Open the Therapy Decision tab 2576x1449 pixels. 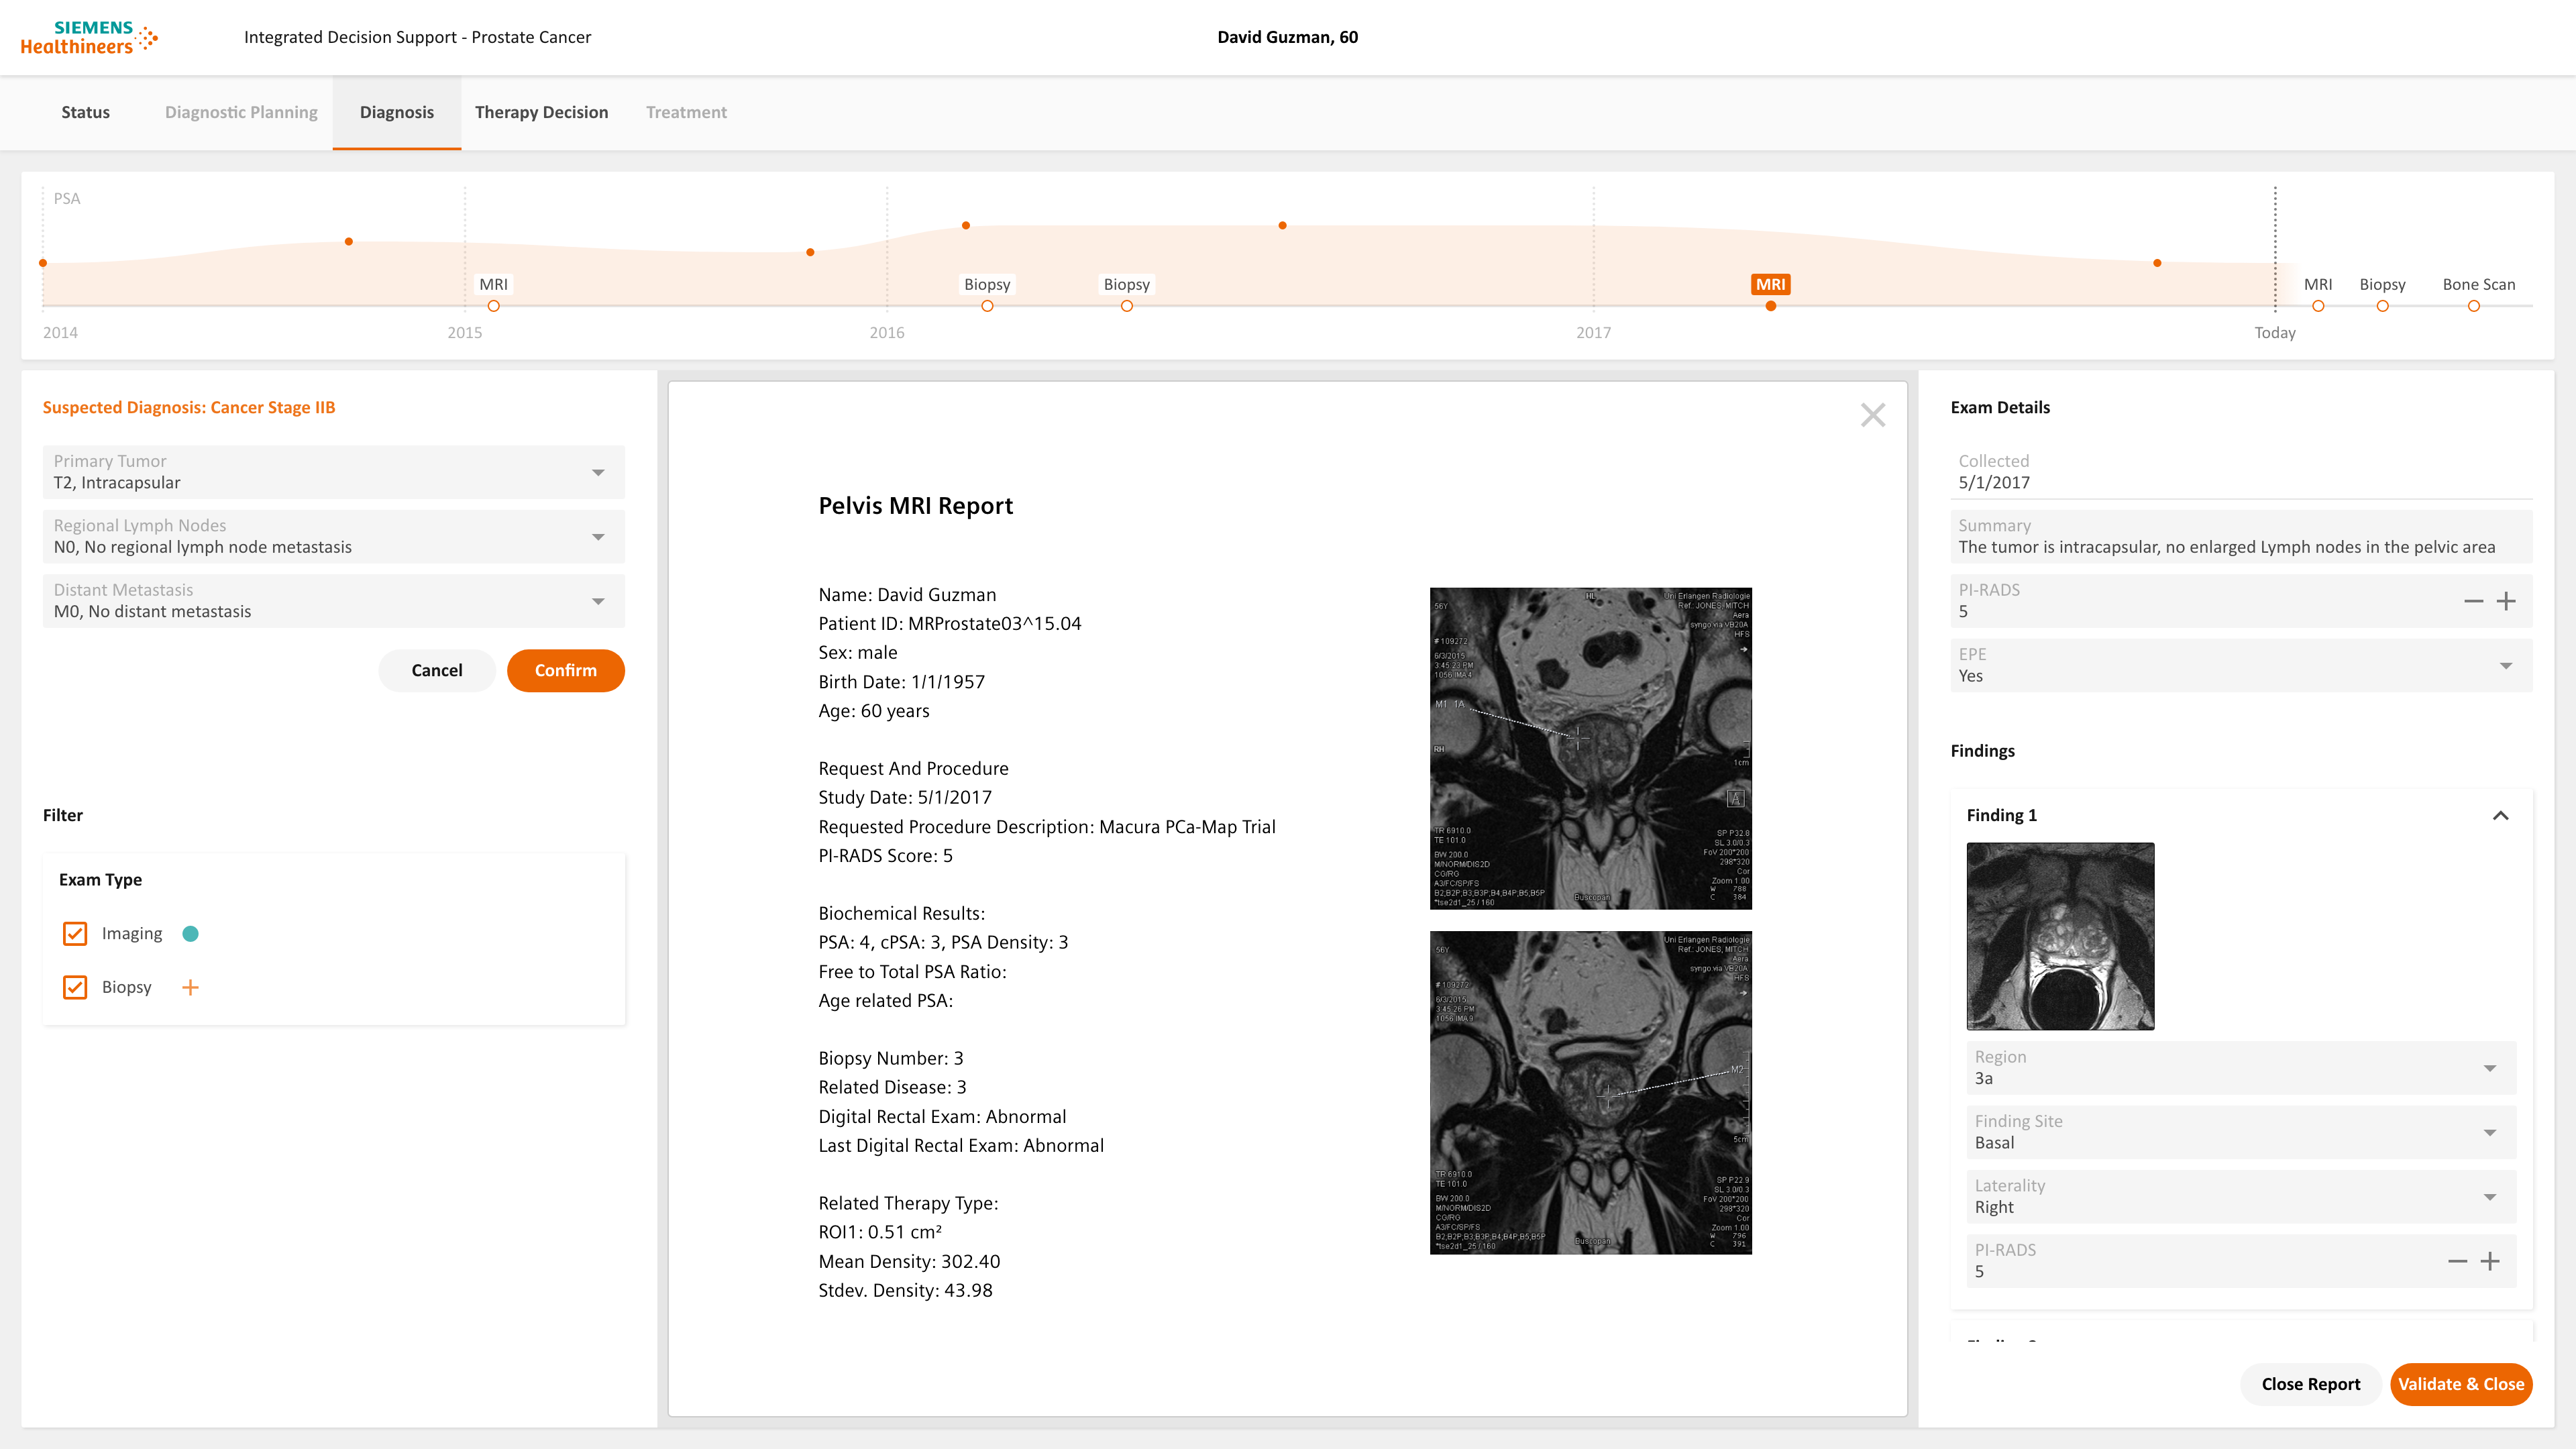541,112
